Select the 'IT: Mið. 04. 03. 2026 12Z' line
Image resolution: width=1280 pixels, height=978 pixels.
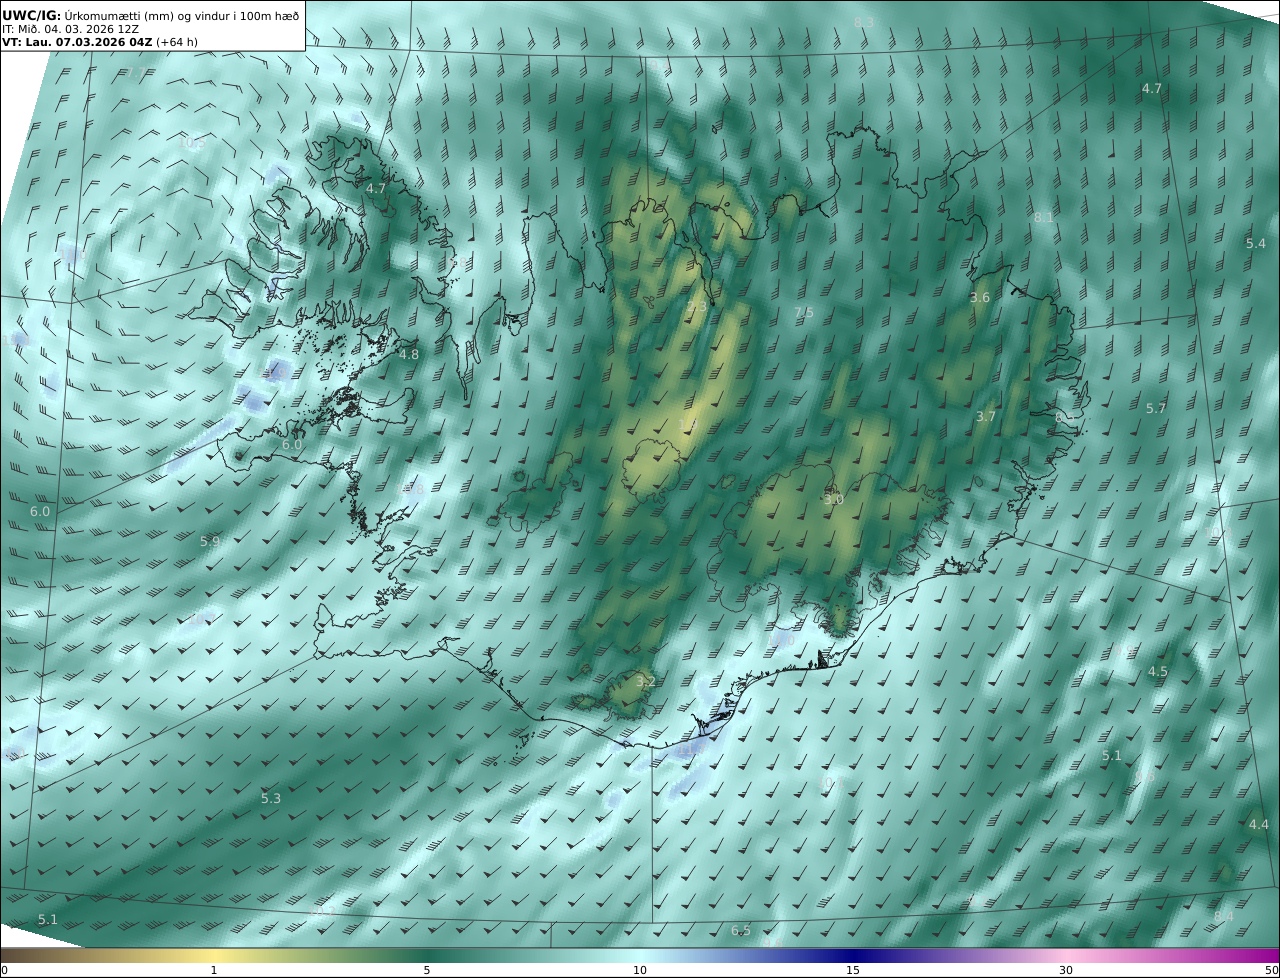(70, 29)
